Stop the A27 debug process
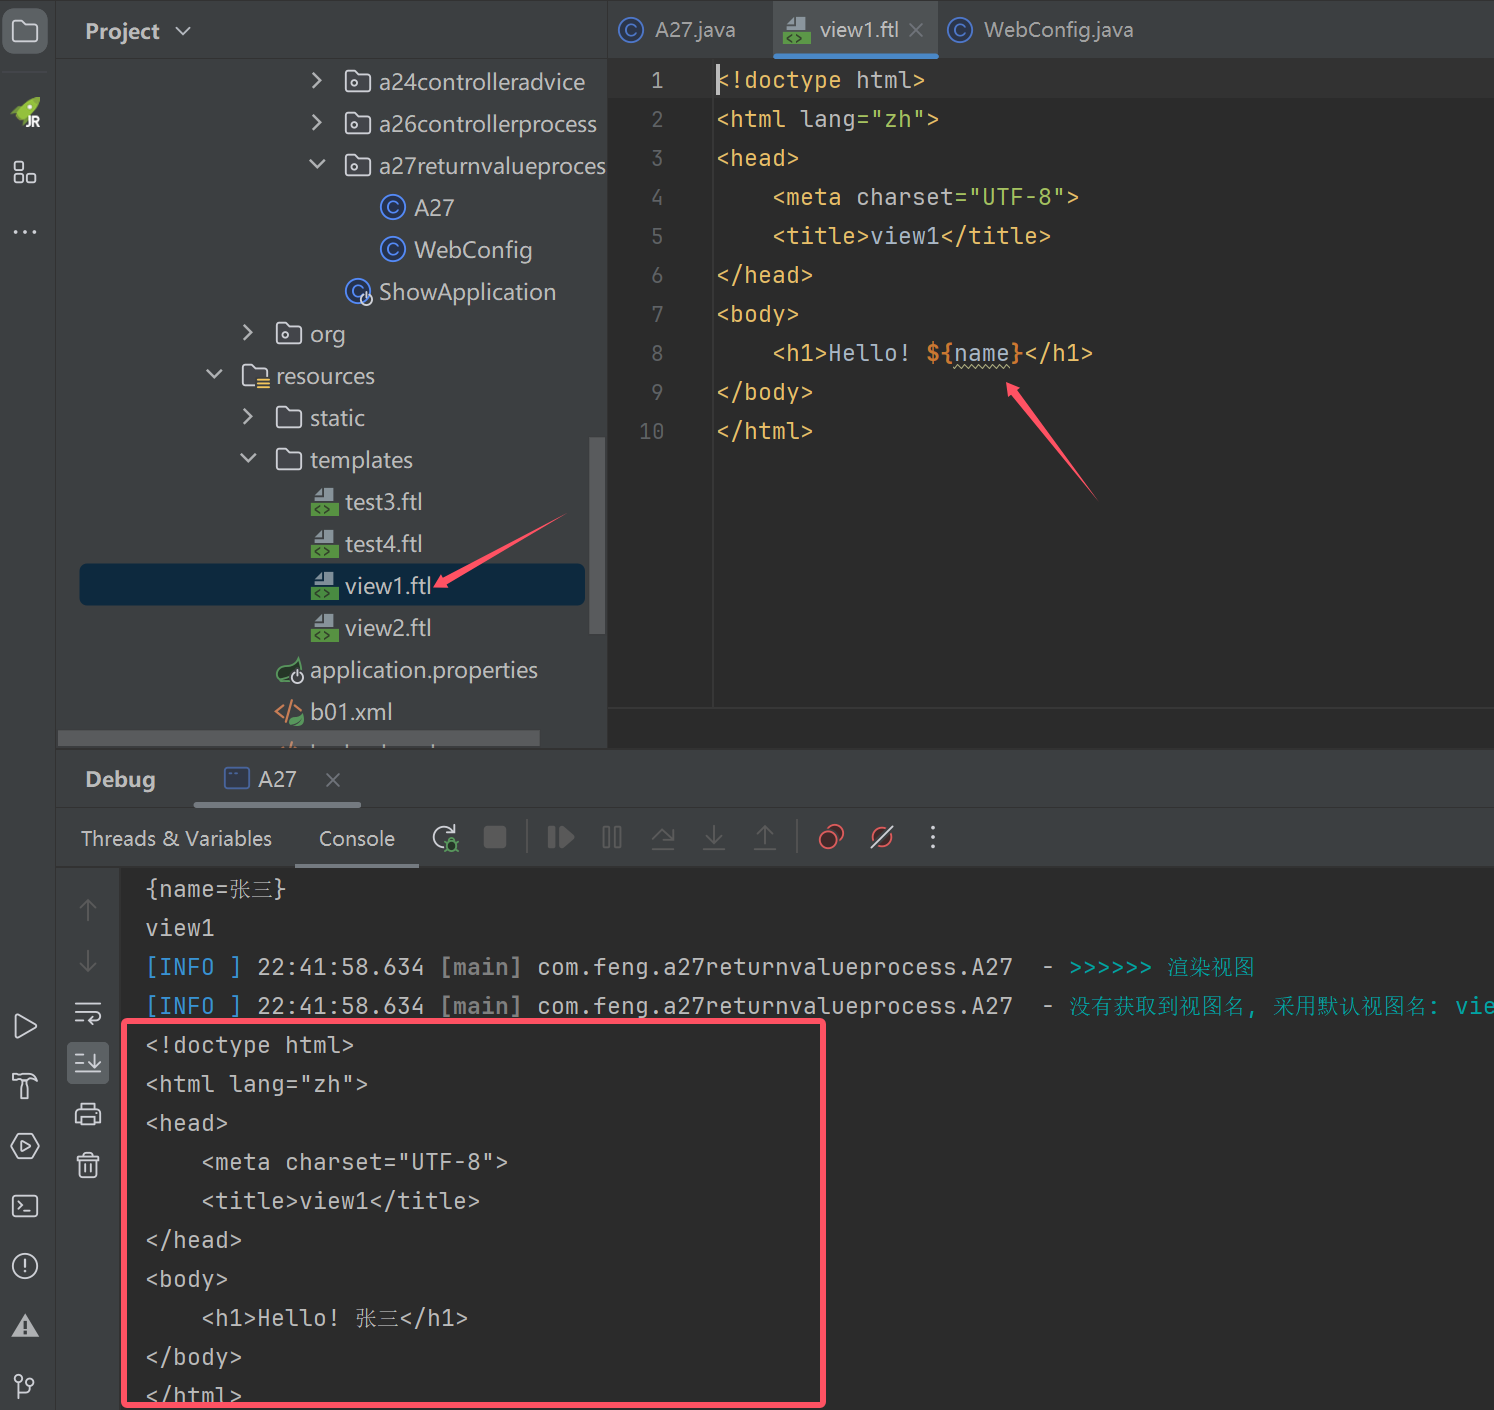 pos(495,837)
